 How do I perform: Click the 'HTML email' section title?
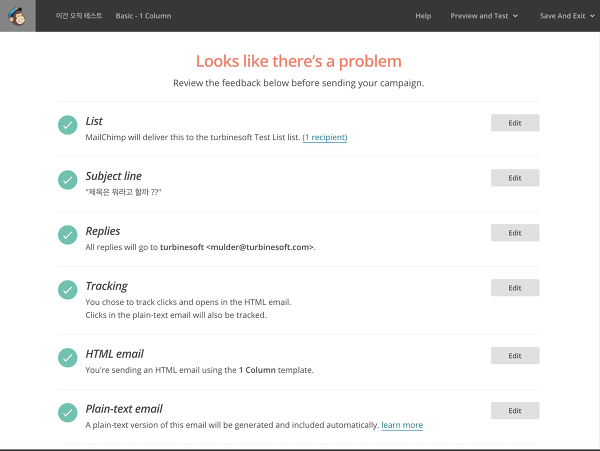pos(115,354)
